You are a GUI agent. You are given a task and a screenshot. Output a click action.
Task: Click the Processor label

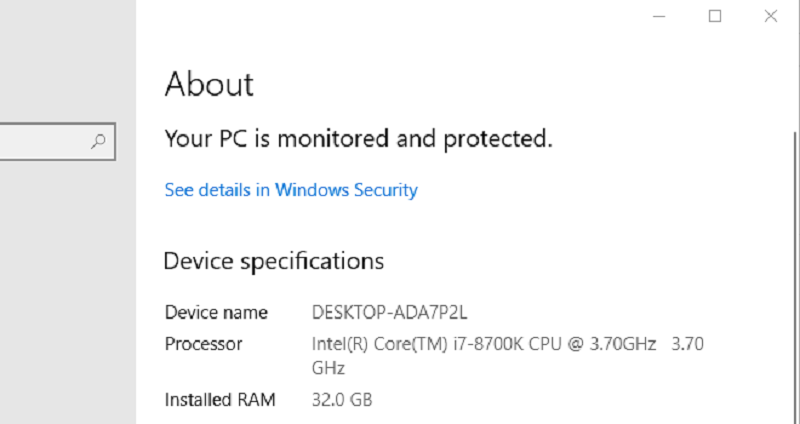[x=203, y=344]
